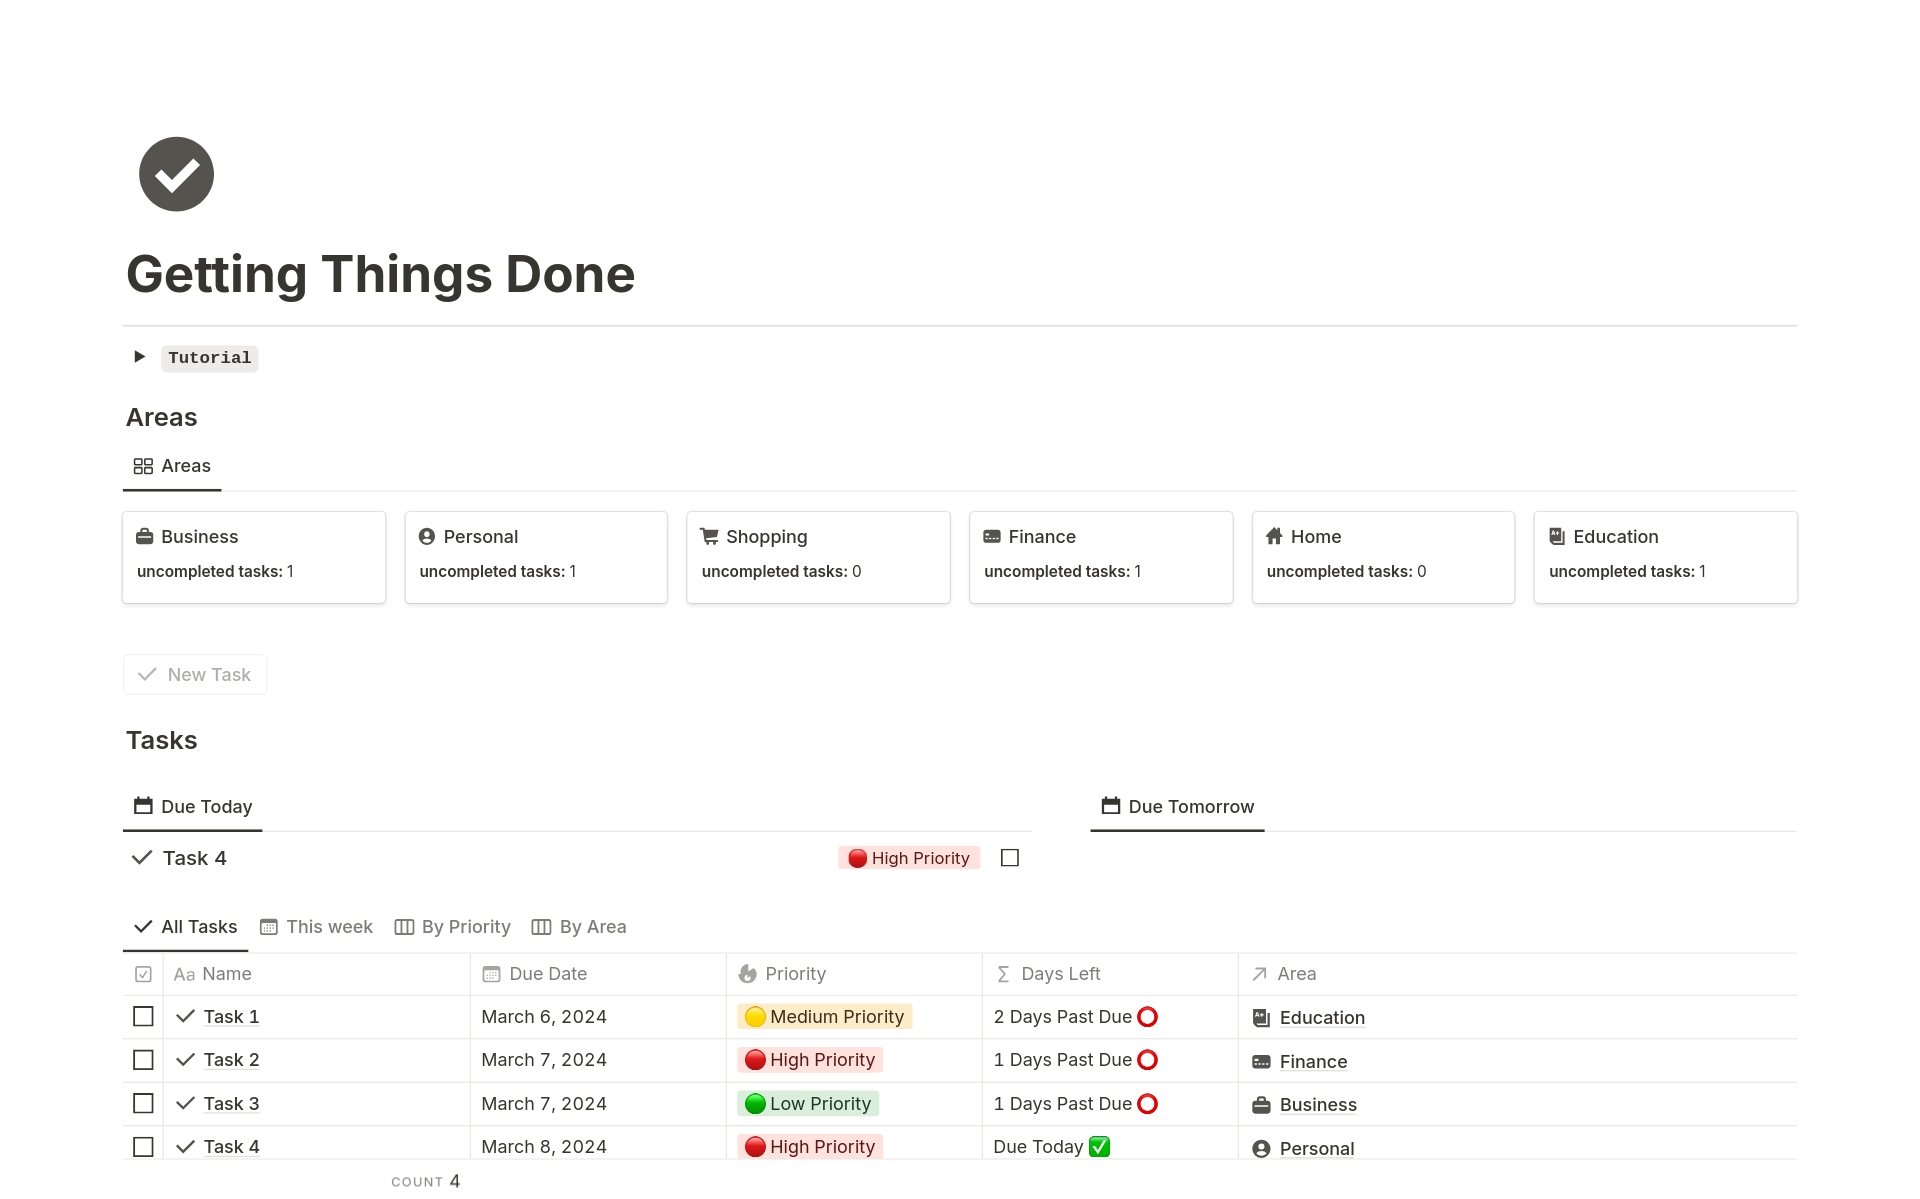Toggle the Task 1 completion checkbox
This screenshot has width=1920, height=1199.
coord(142,1015)
